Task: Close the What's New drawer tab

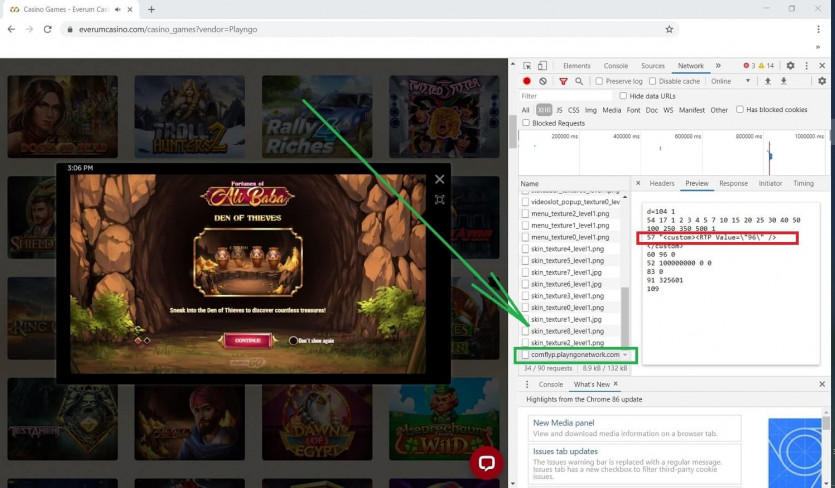Action: [616, 384]
